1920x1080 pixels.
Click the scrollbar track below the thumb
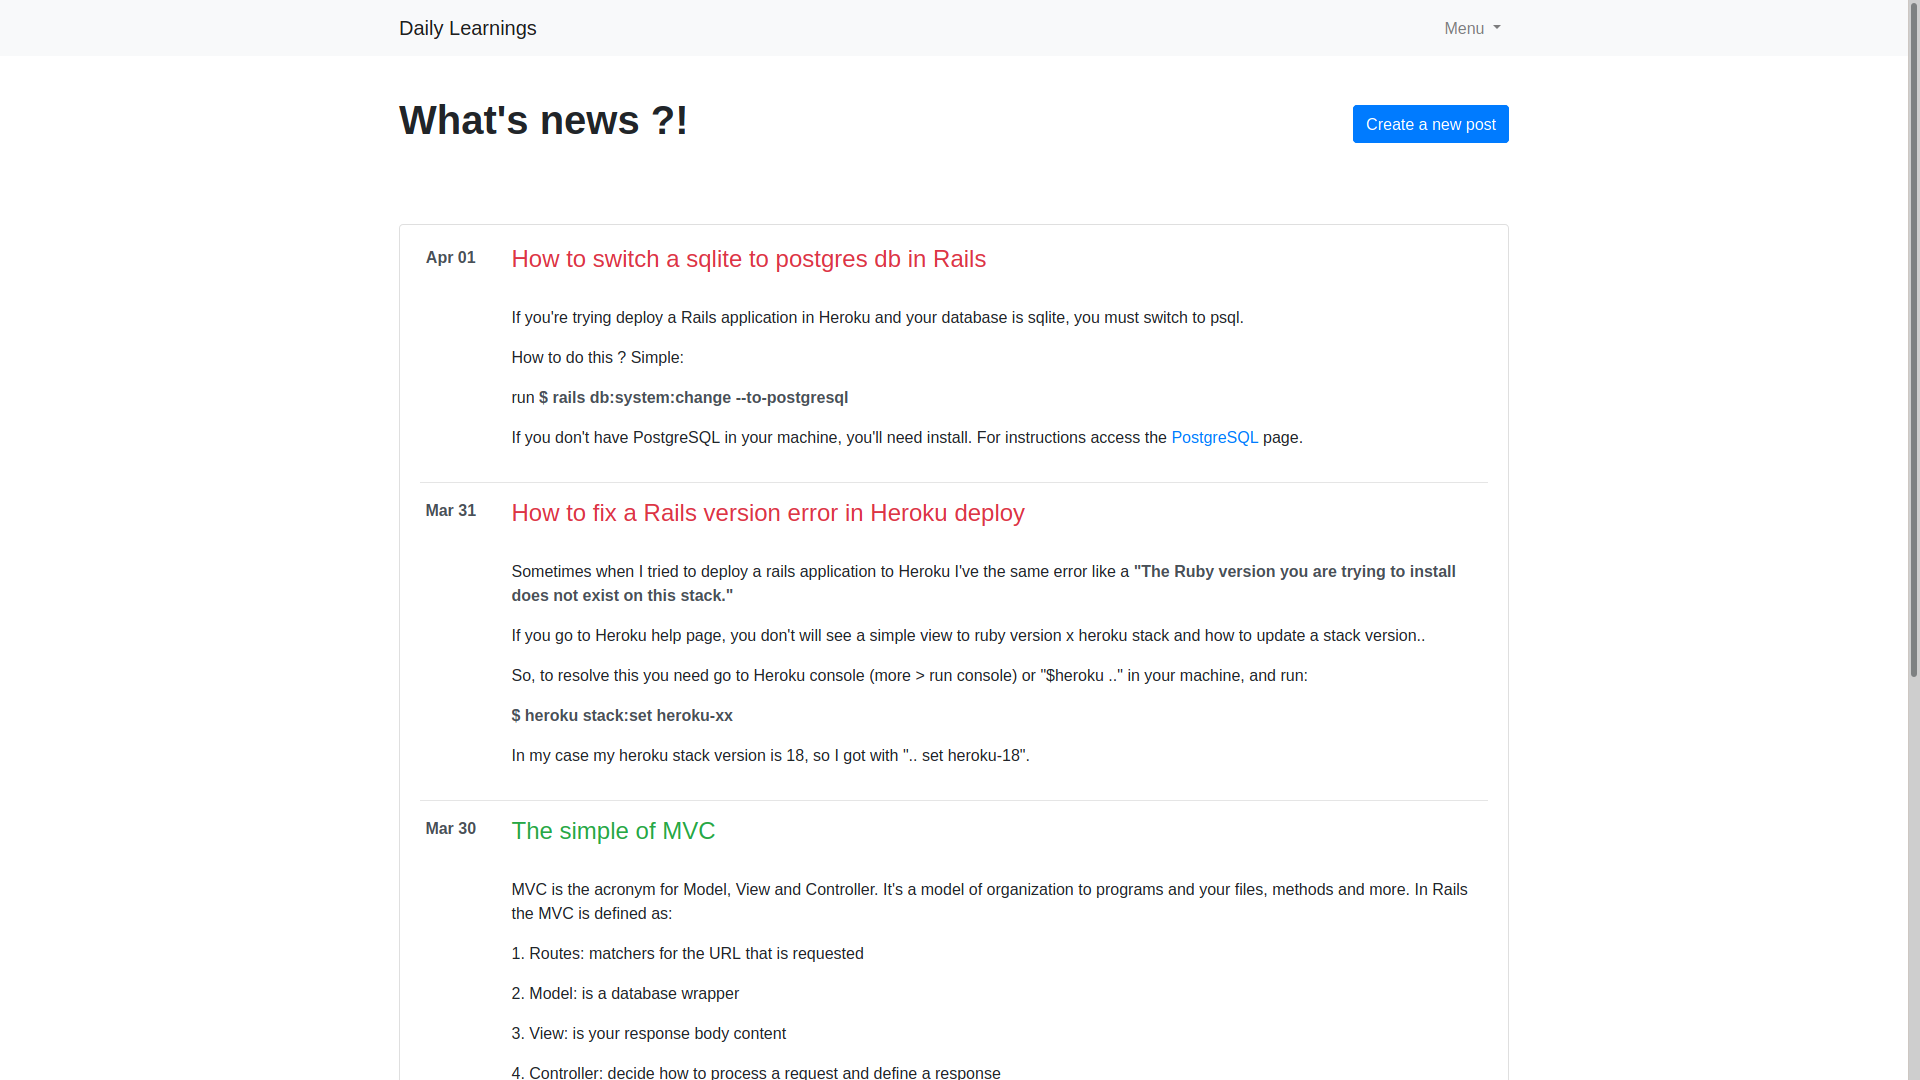click(1913, 880)
